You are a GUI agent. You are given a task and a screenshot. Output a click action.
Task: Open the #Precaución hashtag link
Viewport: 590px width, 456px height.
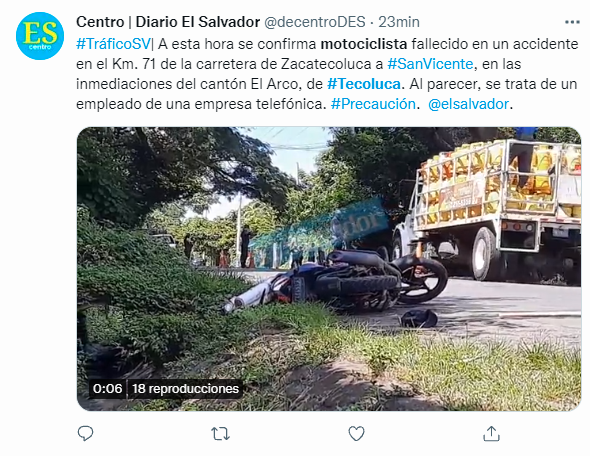coord(373,104)
